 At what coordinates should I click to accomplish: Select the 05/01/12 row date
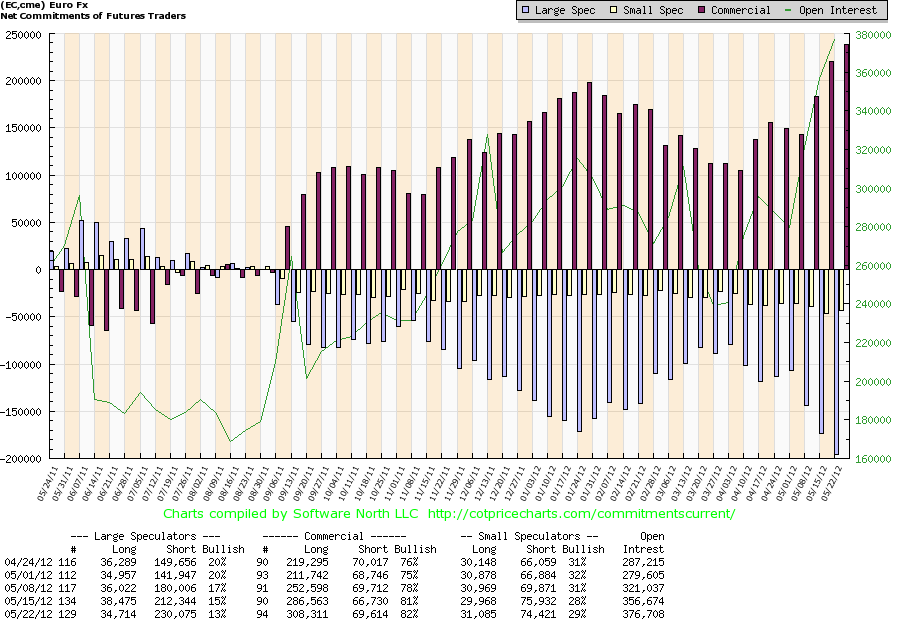[x=28, y=575]
